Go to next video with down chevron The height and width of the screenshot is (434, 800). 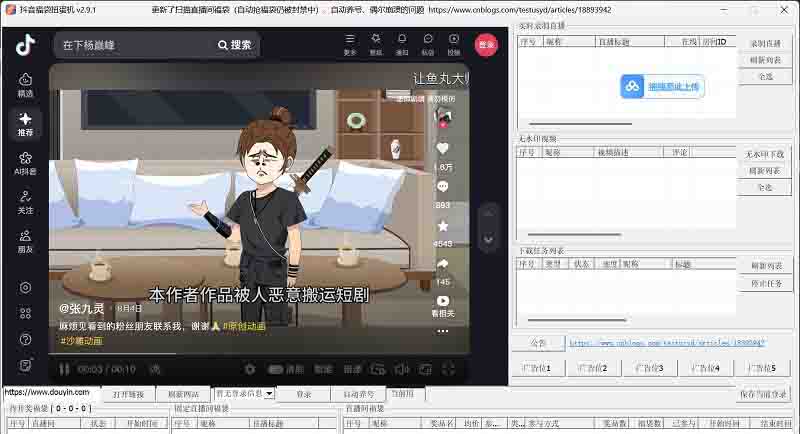[488, 239]
